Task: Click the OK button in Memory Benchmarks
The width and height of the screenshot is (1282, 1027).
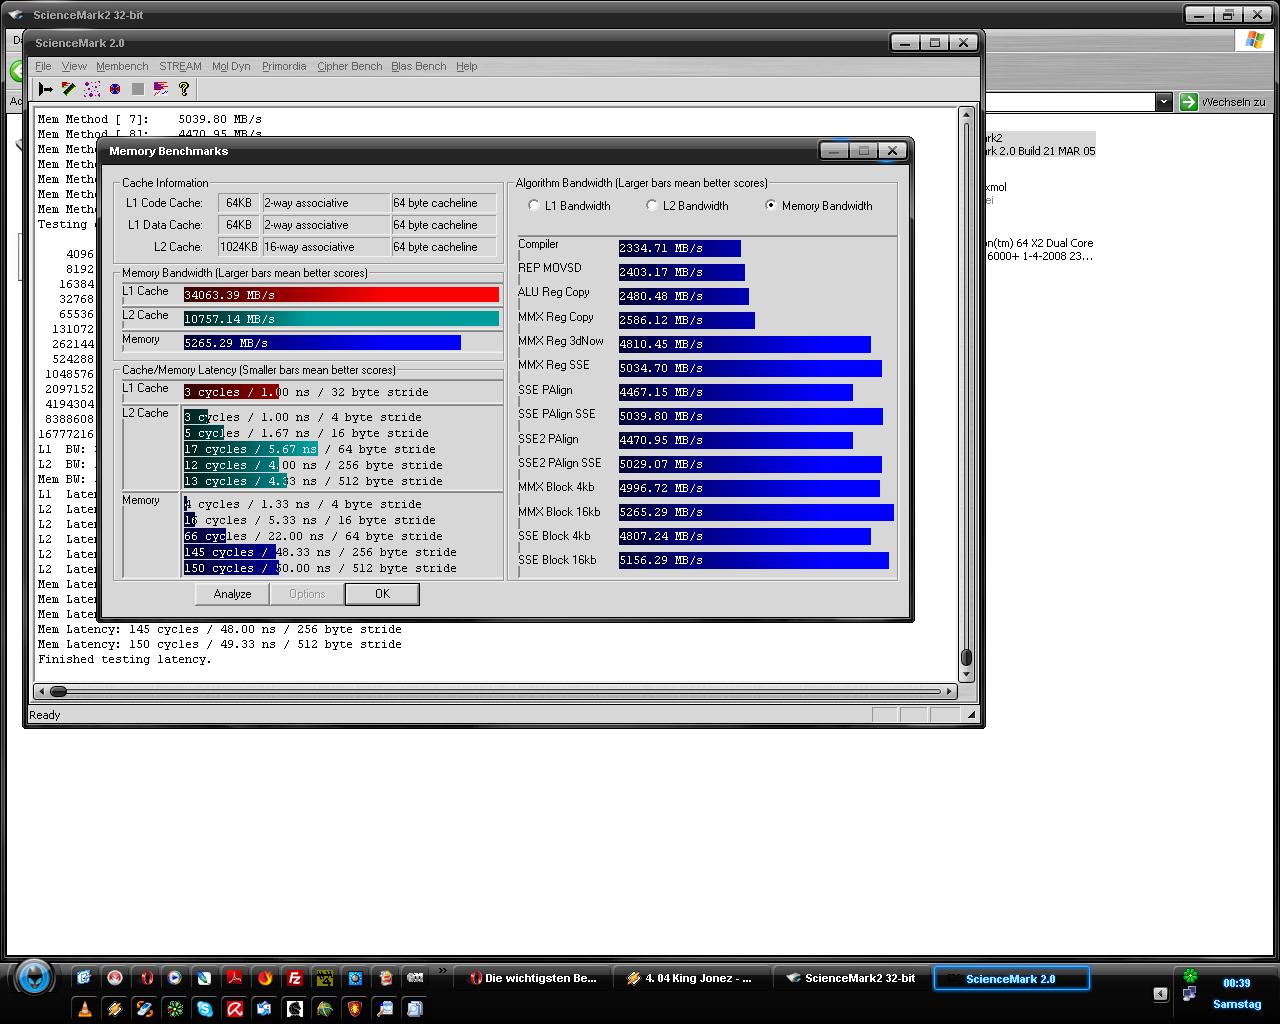Action: [x=382, y=594]
